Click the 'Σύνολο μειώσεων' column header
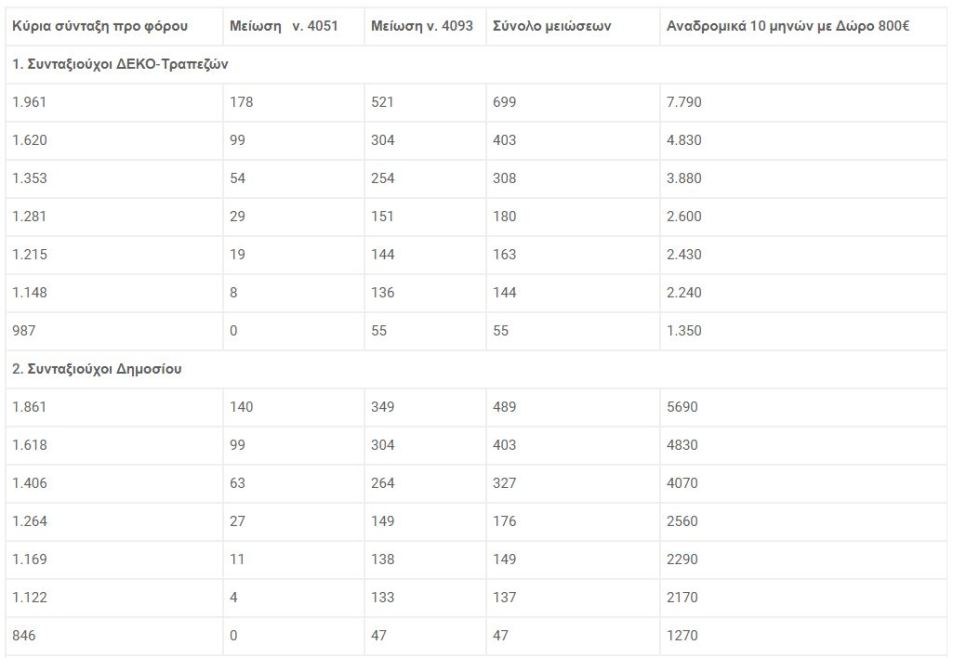Image resolution: width=953 pixels, height=658 pixels. (x=552, y=26)
